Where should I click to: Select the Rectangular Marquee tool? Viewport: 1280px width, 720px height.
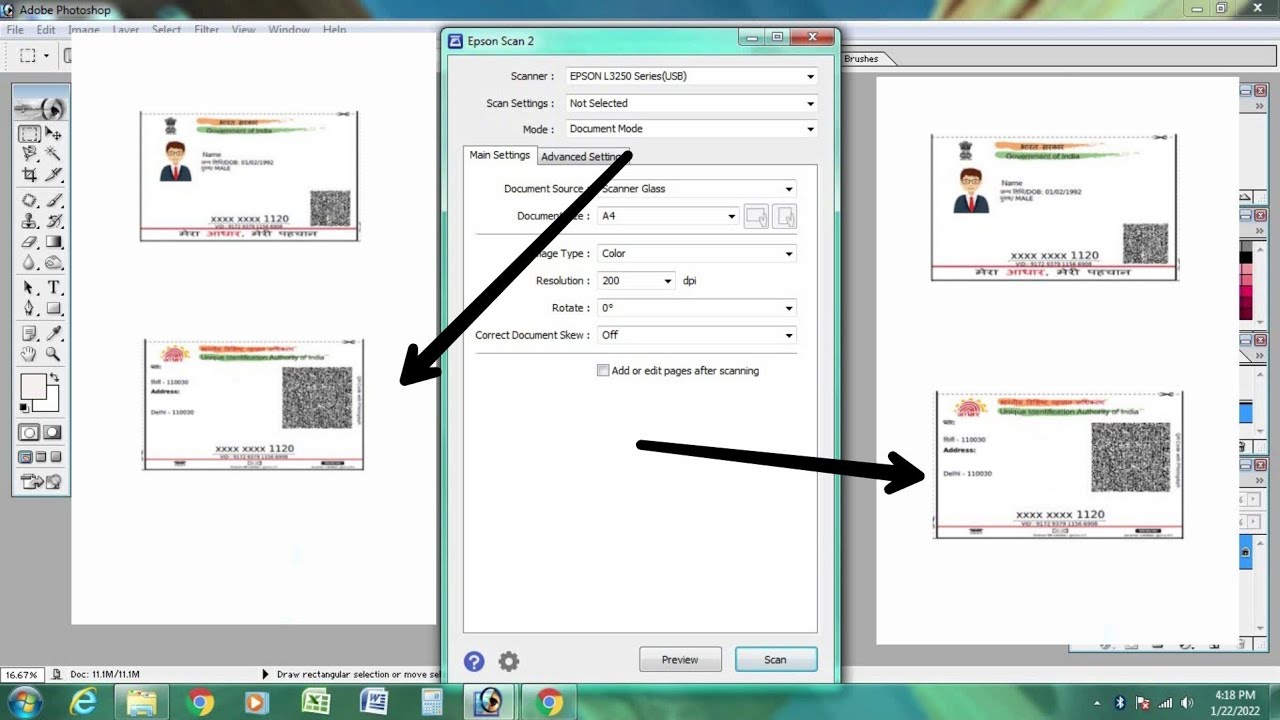point(30,134)
